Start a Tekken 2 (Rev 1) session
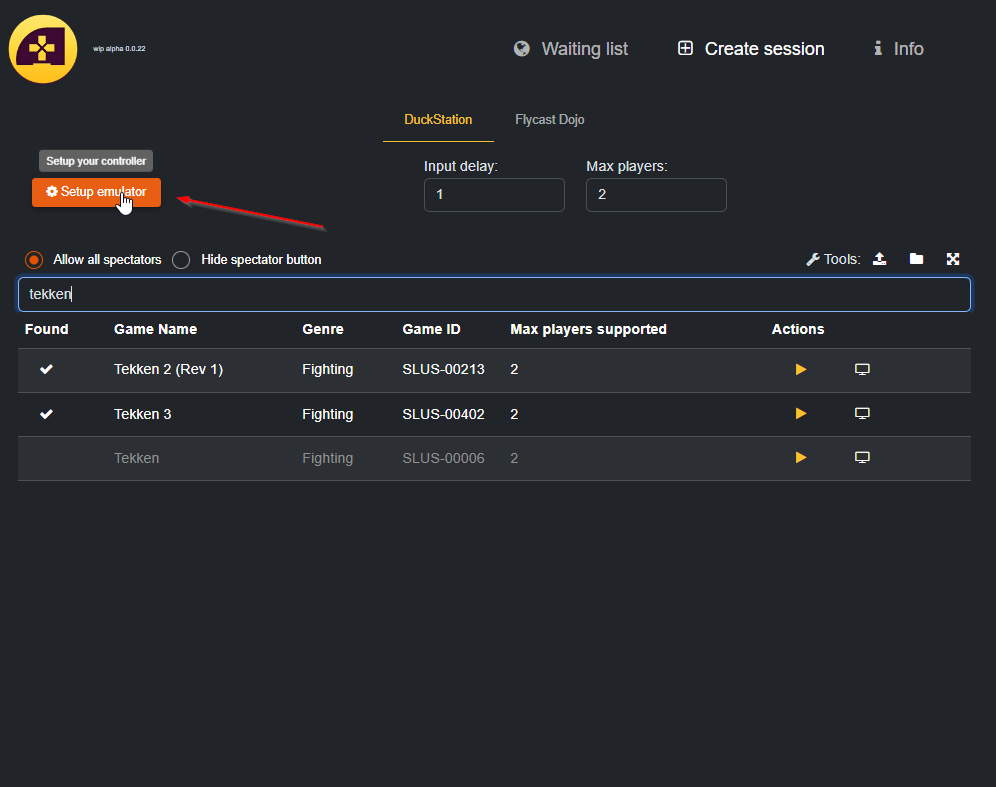996x787 pixels. click(x=800, y=370)
